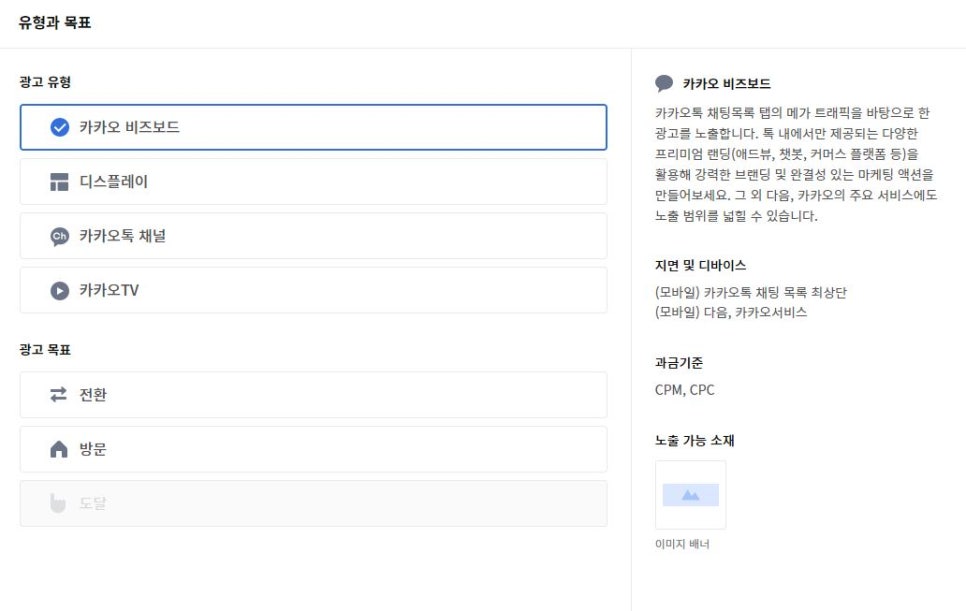Select 전환 as the ad goal

(x=314, y=395)
